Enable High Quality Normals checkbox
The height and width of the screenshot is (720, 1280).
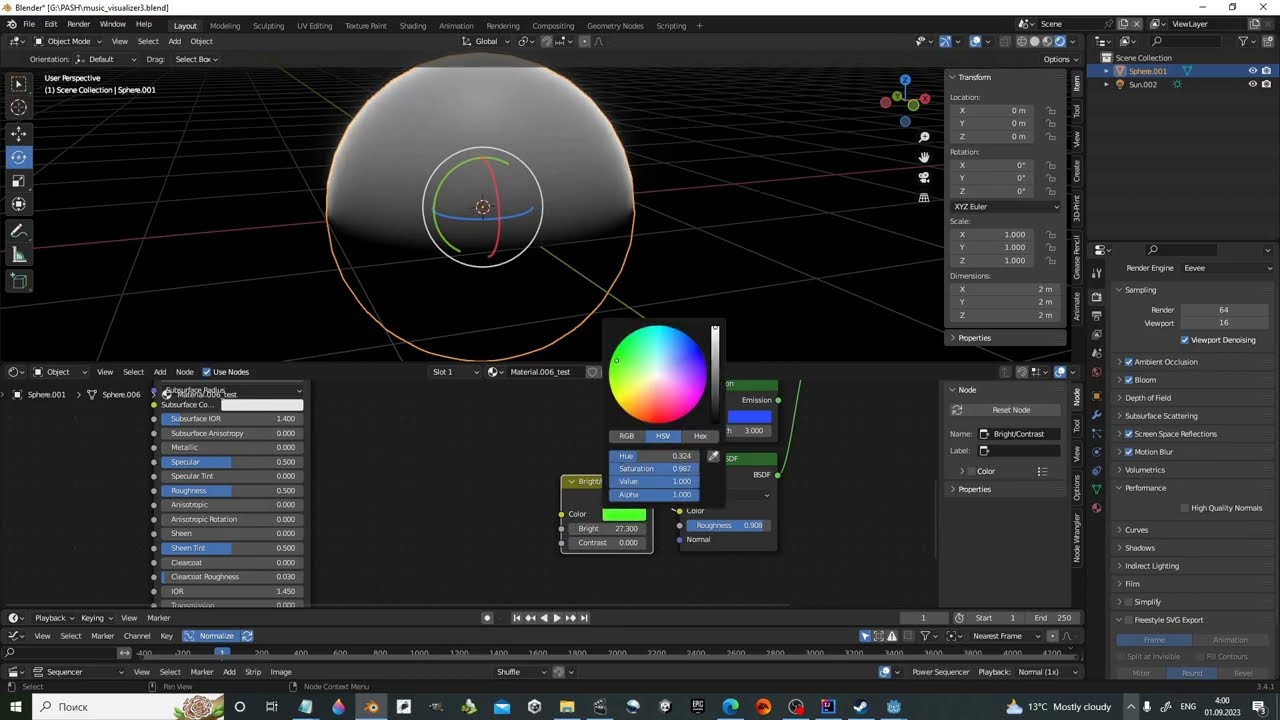click(1184, 508)
